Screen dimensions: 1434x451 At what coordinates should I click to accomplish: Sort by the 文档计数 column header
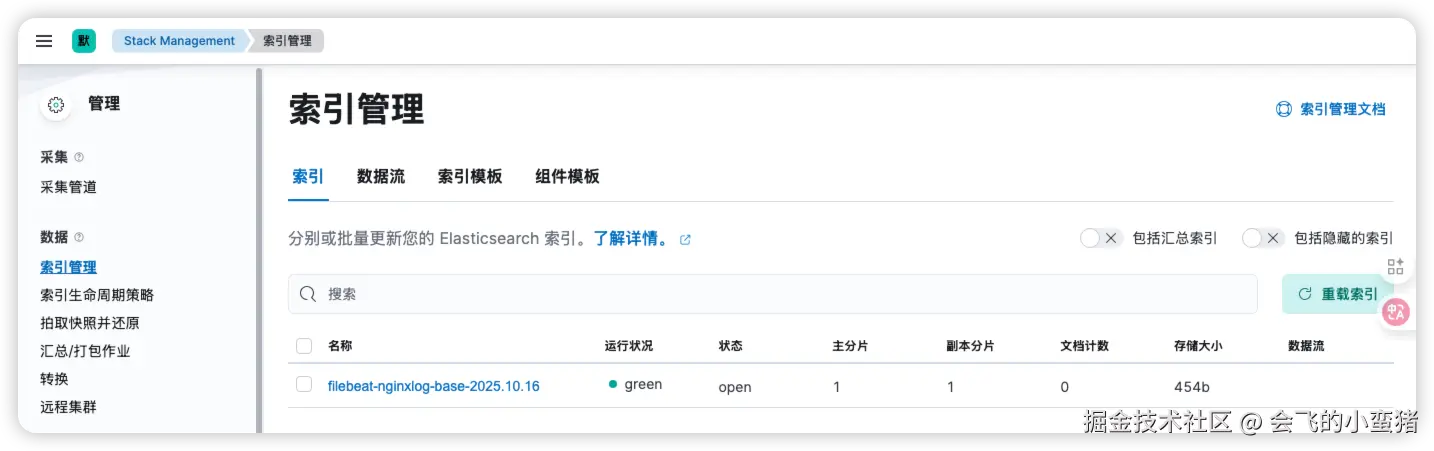coord(1085,346)
